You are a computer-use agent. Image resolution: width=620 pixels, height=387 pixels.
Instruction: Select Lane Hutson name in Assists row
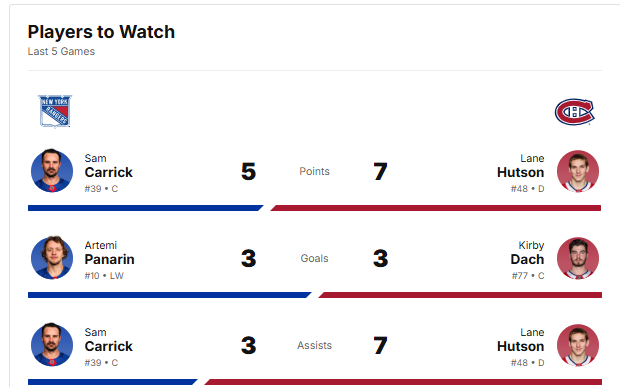tap(520, 340)
